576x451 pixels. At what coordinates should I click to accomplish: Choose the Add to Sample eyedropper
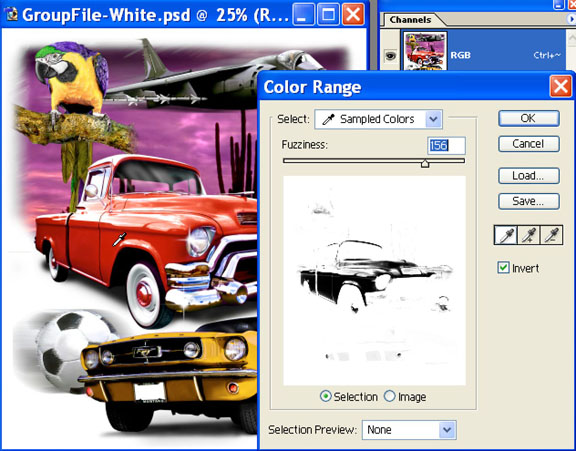pyautogui.click(x=529, y=235)
